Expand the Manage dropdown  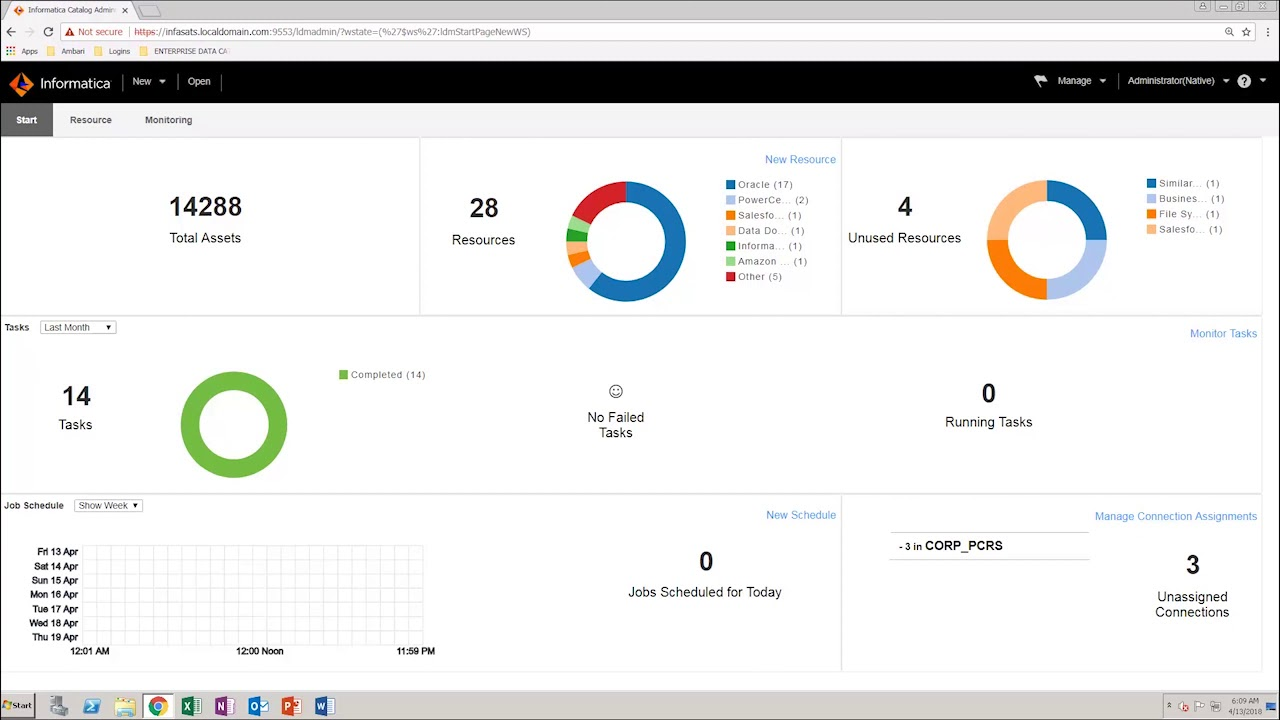tap(1082, 81)
